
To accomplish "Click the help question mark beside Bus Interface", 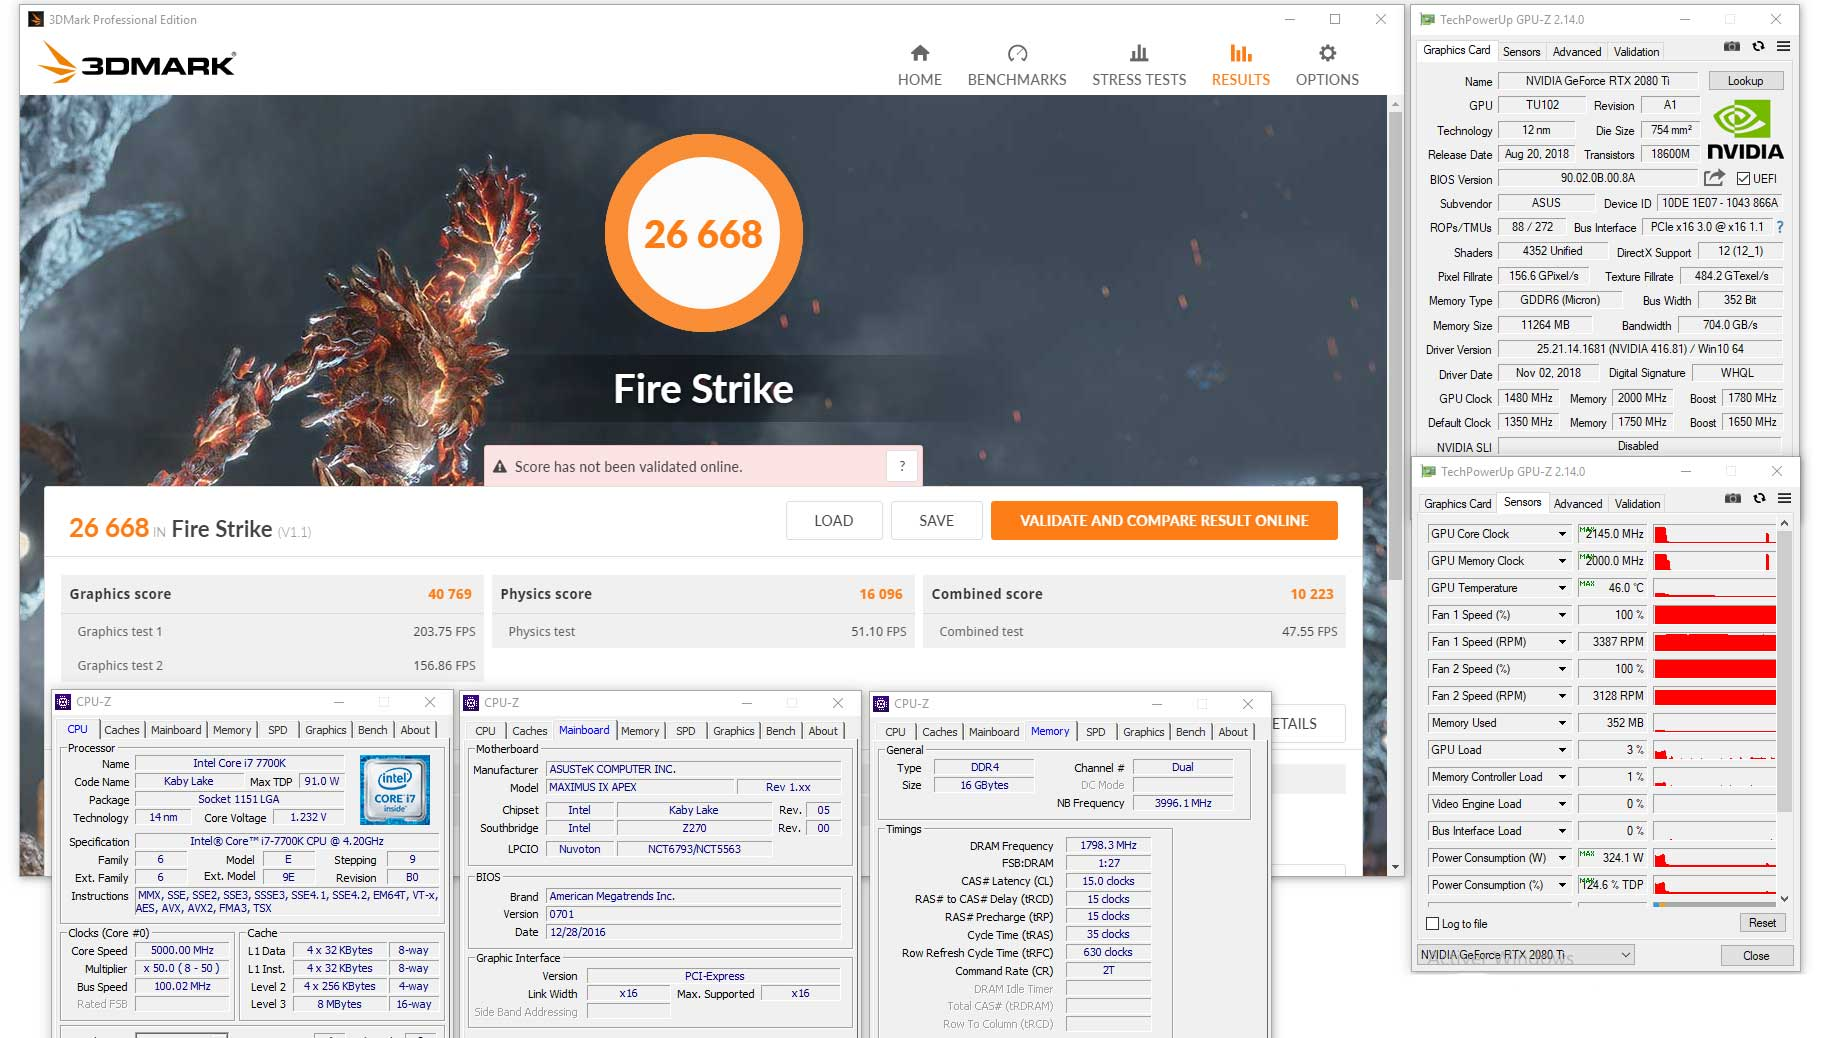I will (1780, 227).
